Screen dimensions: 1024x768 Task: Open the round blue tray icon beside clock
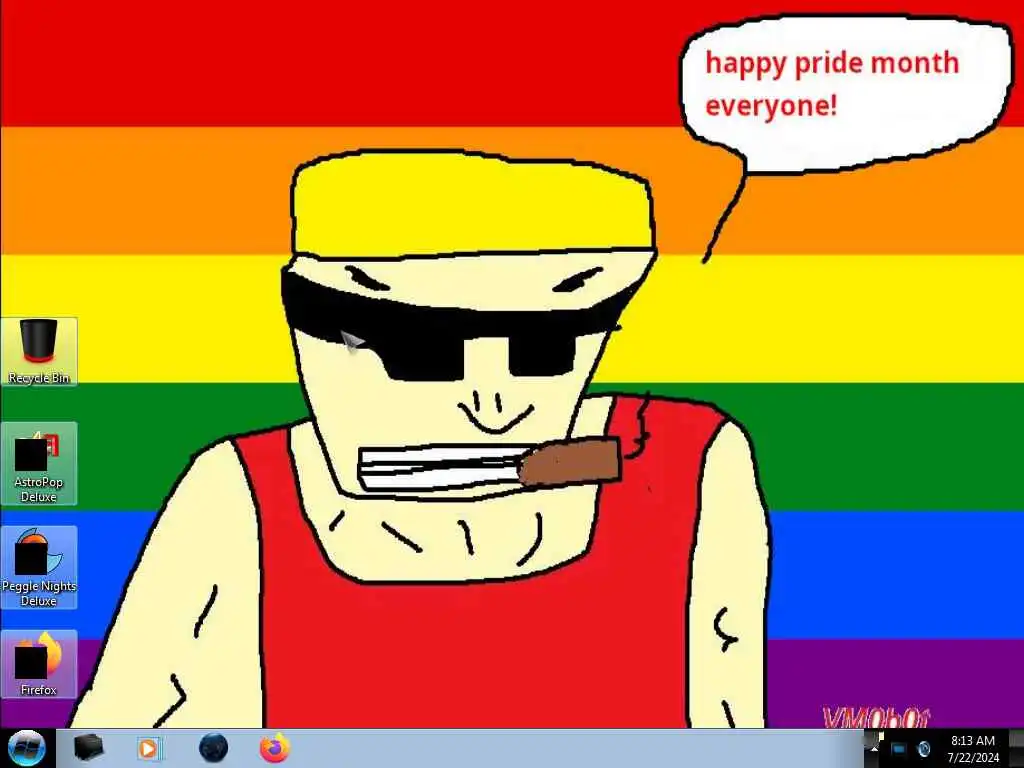(x=923, y=749)
